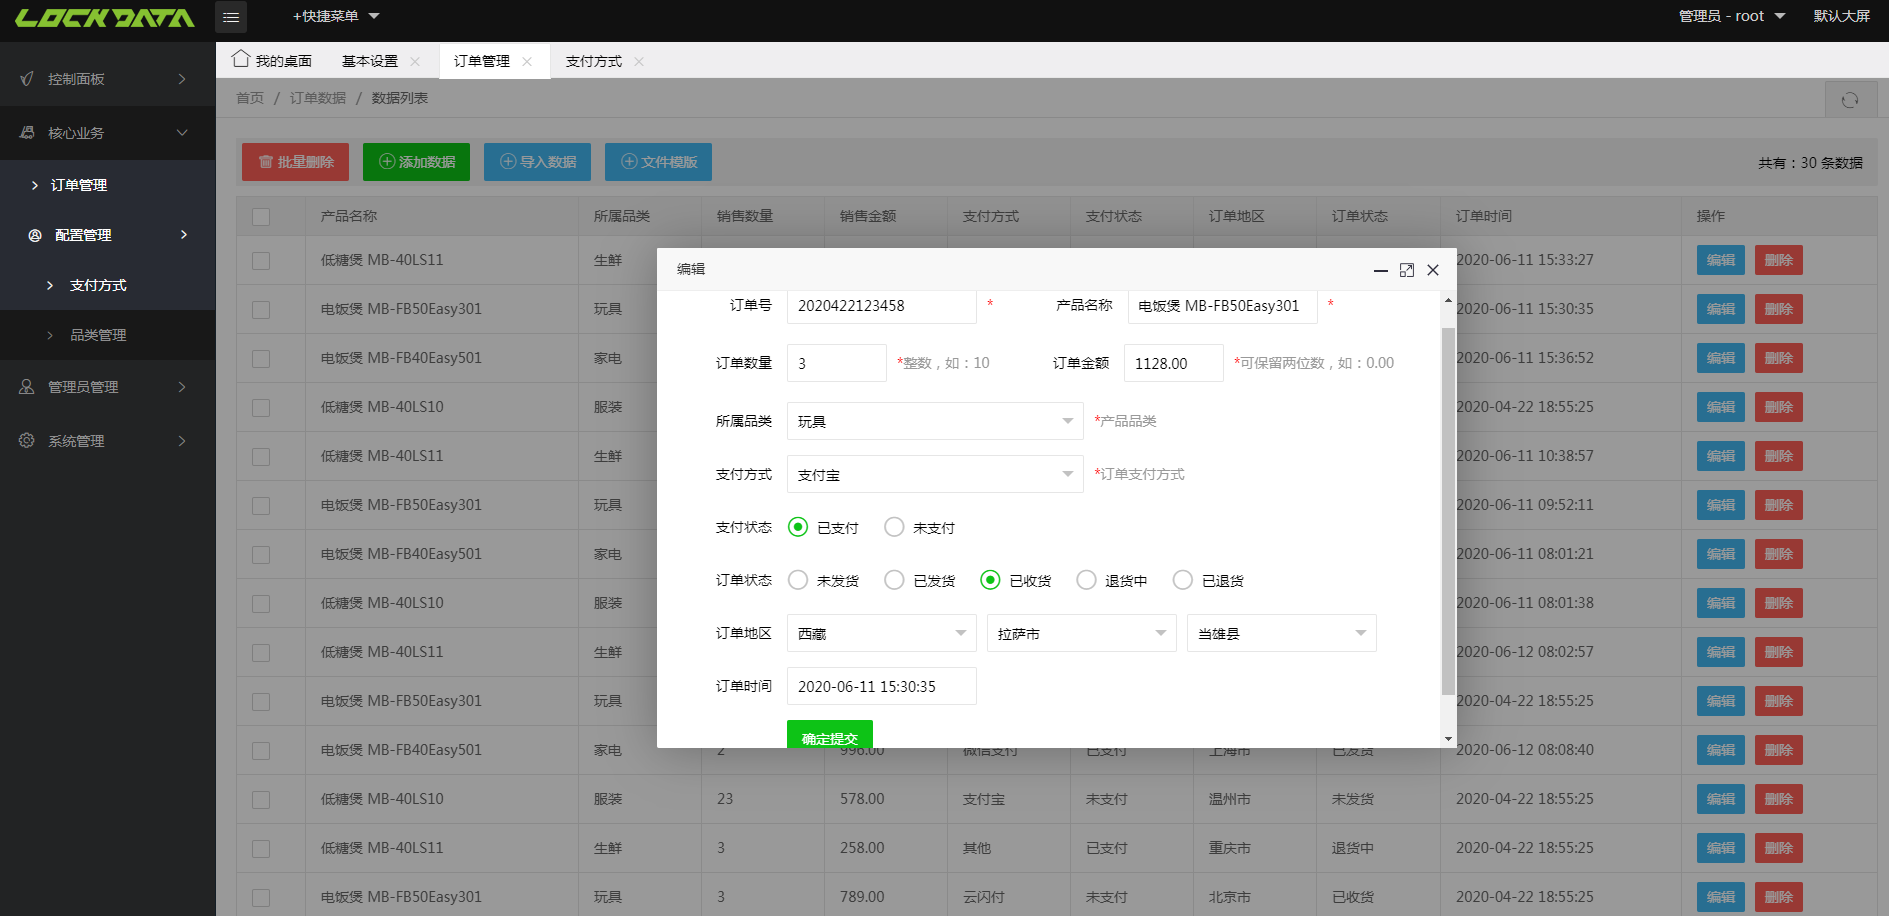Switch to the 支付方式 tab
This screenshot has height=916, width=1889.
(594, 61)
